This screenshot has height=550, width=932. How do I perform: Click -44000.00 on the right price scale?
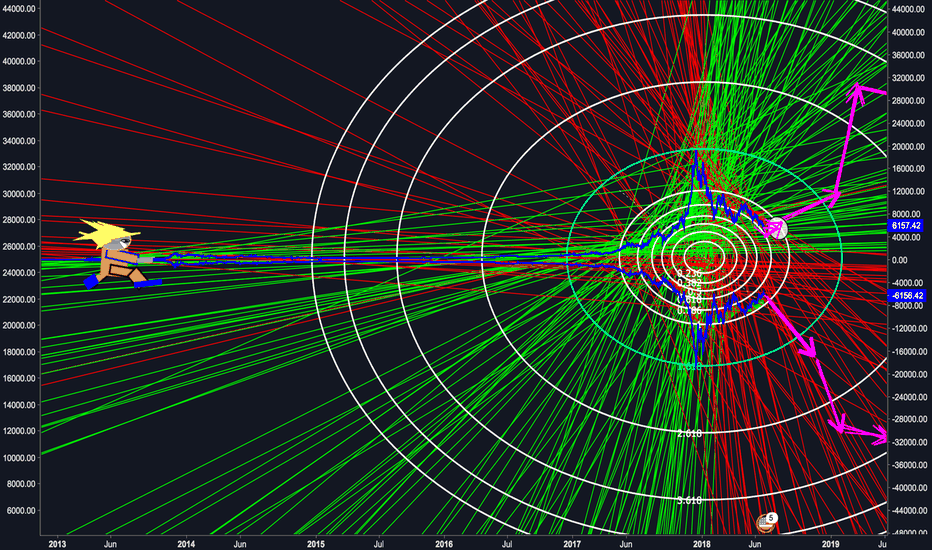tap(909, 510)
